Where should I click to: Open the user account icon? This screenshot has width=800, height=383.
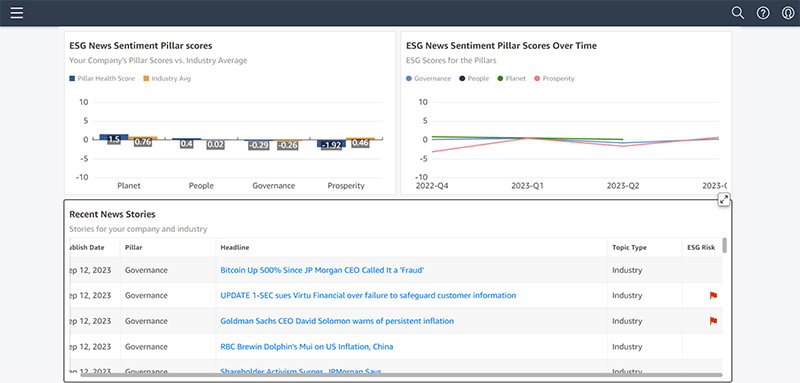coord(788,13)
